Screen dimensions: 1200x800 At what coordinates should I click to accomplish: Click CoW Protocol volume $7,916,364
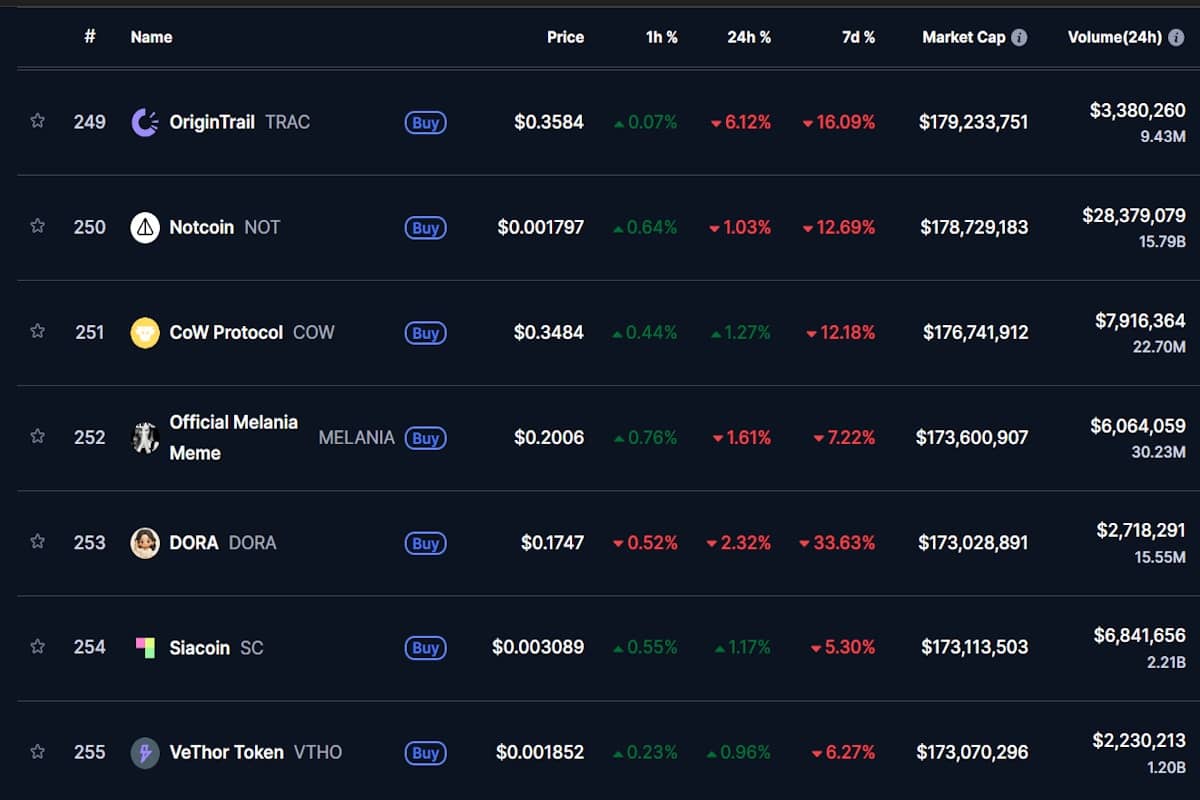(1140, 321)
